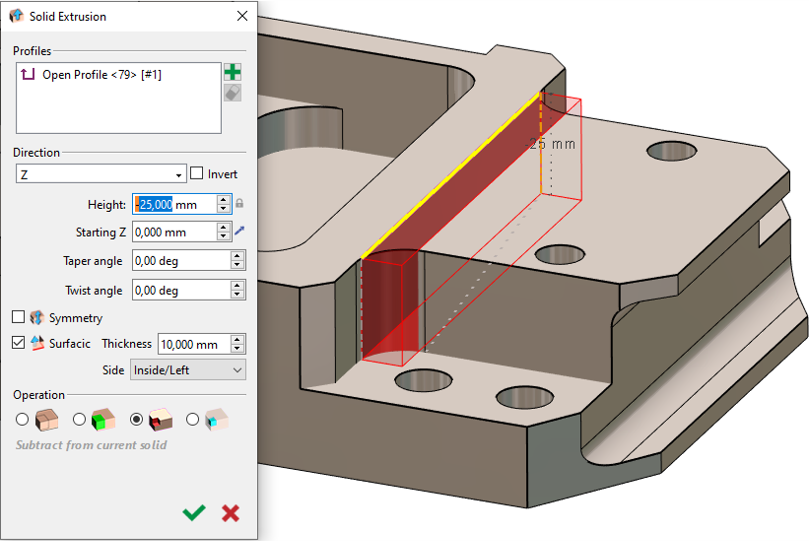
Task: Click the pick point icon beside Starting Z
Action: click(239, 232)
